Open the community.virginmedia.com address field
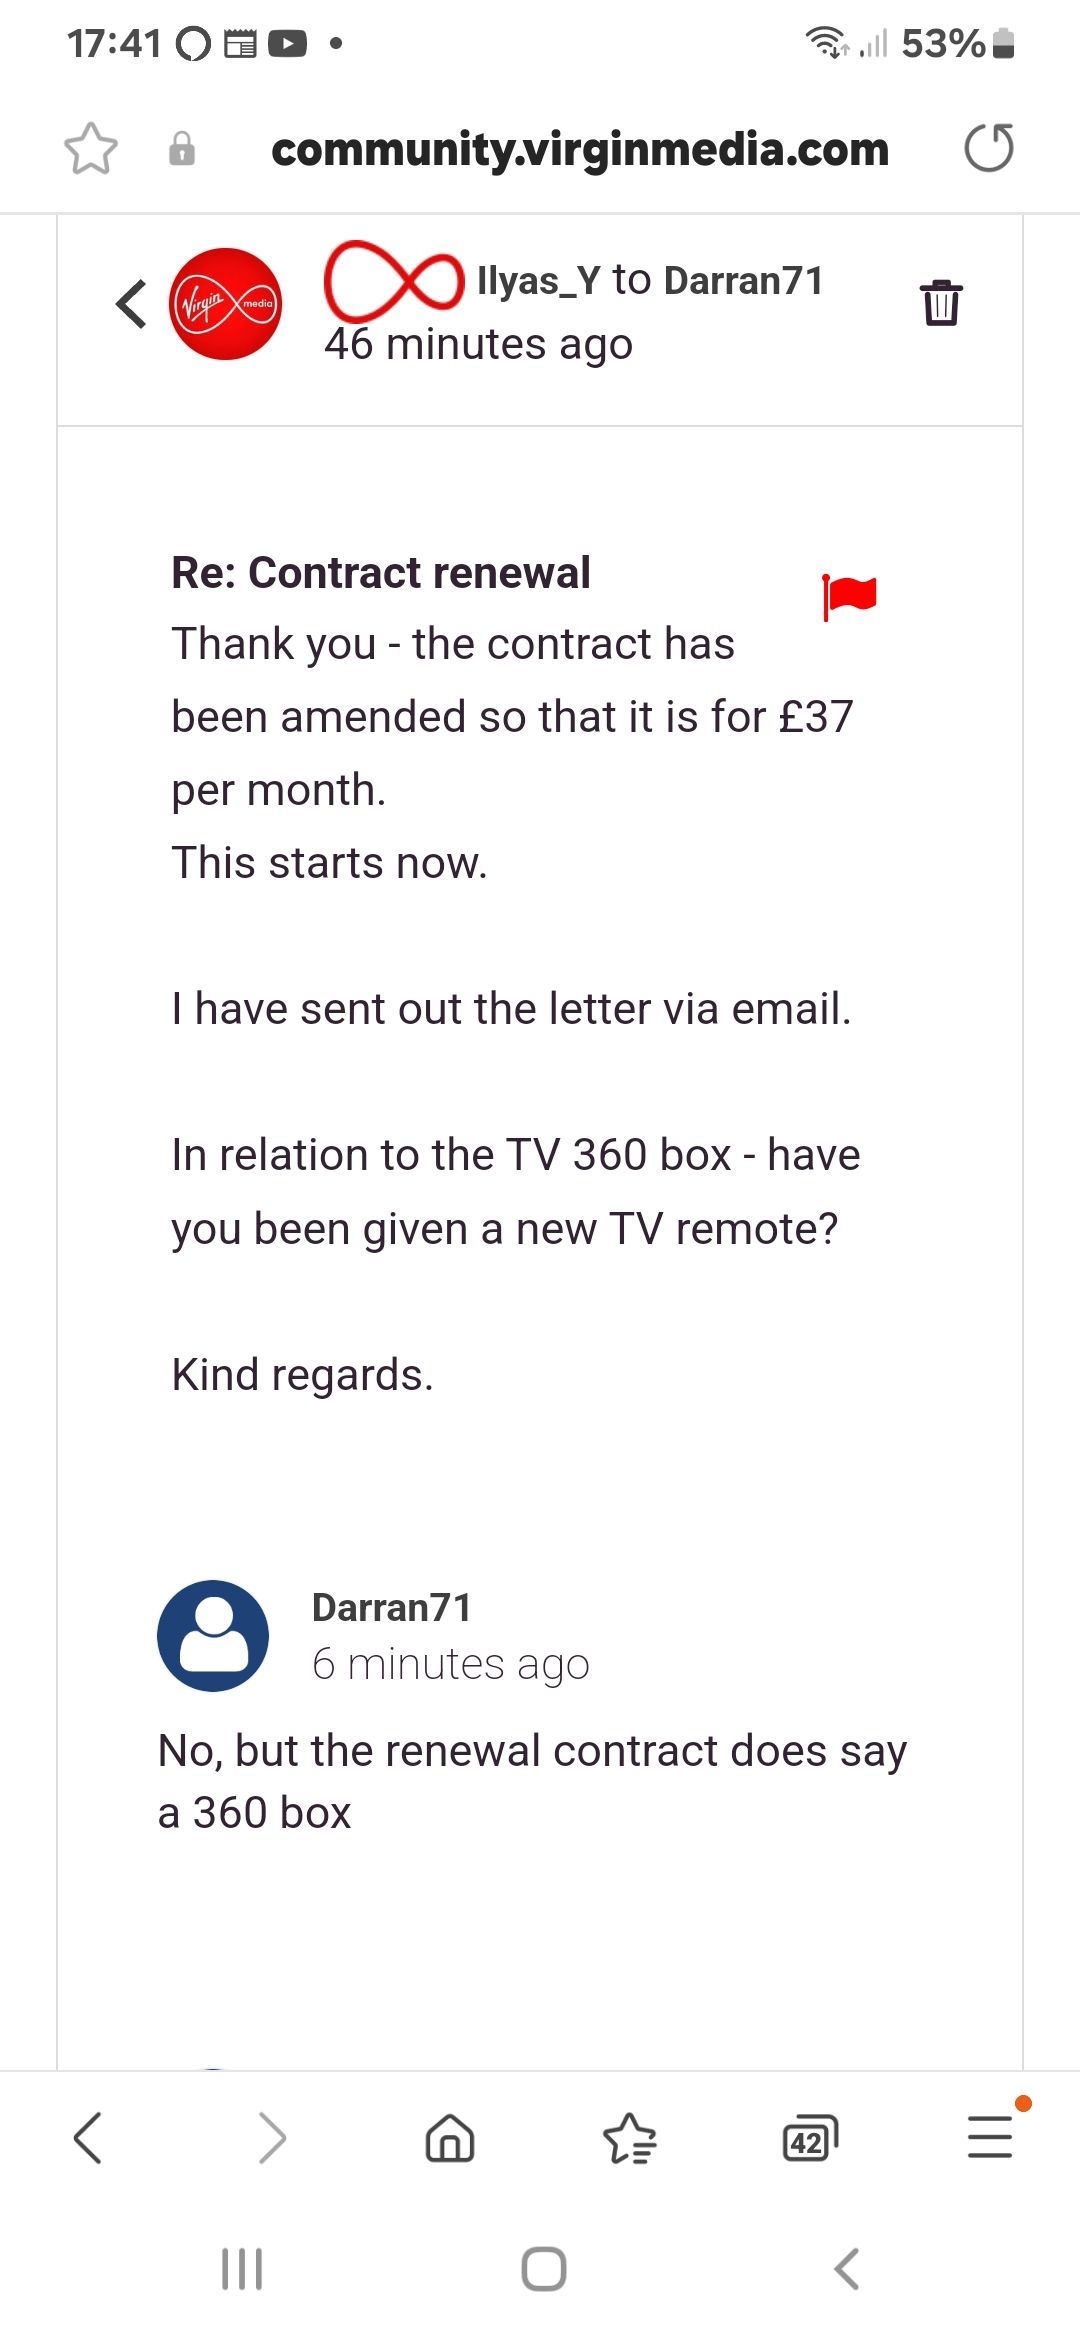1080x2340 pixels. click(580, 150)
